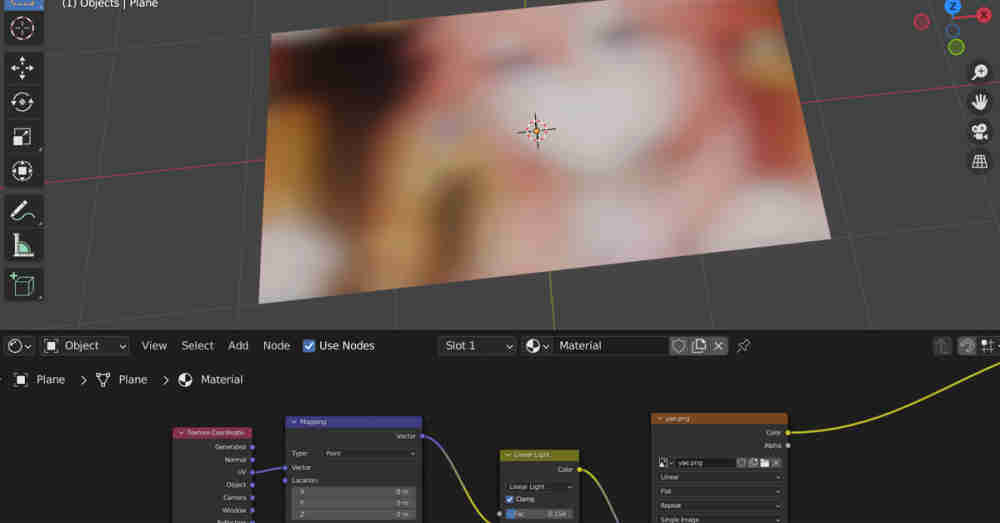Open the Slot 1 dropdown
The width and height of the screenshot is (1000, 523).
[x=477, y=346]
